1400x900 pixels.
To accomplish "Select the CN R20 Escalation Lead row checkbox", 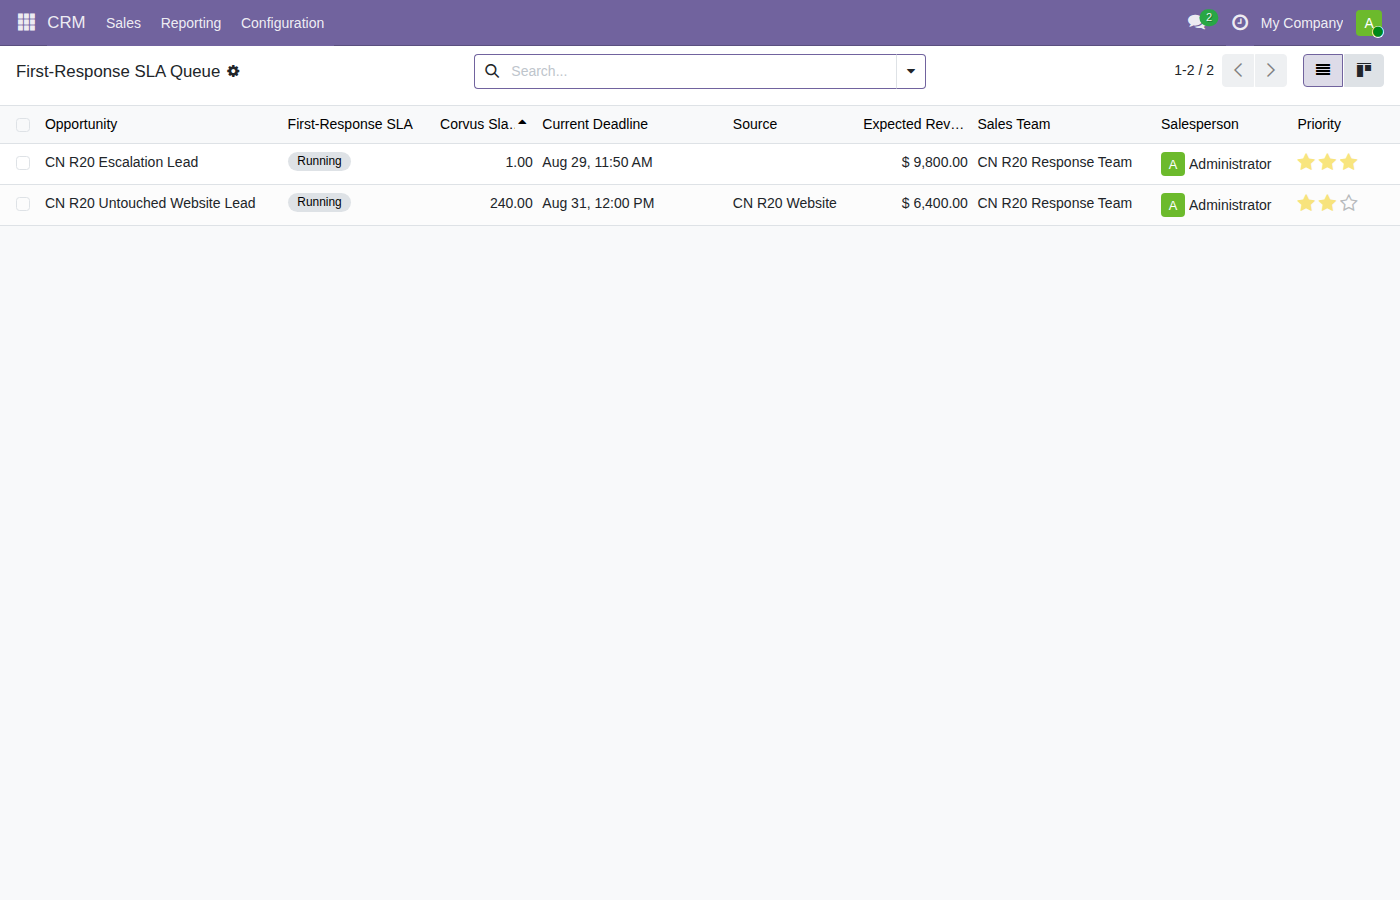I will click(23, 163).
